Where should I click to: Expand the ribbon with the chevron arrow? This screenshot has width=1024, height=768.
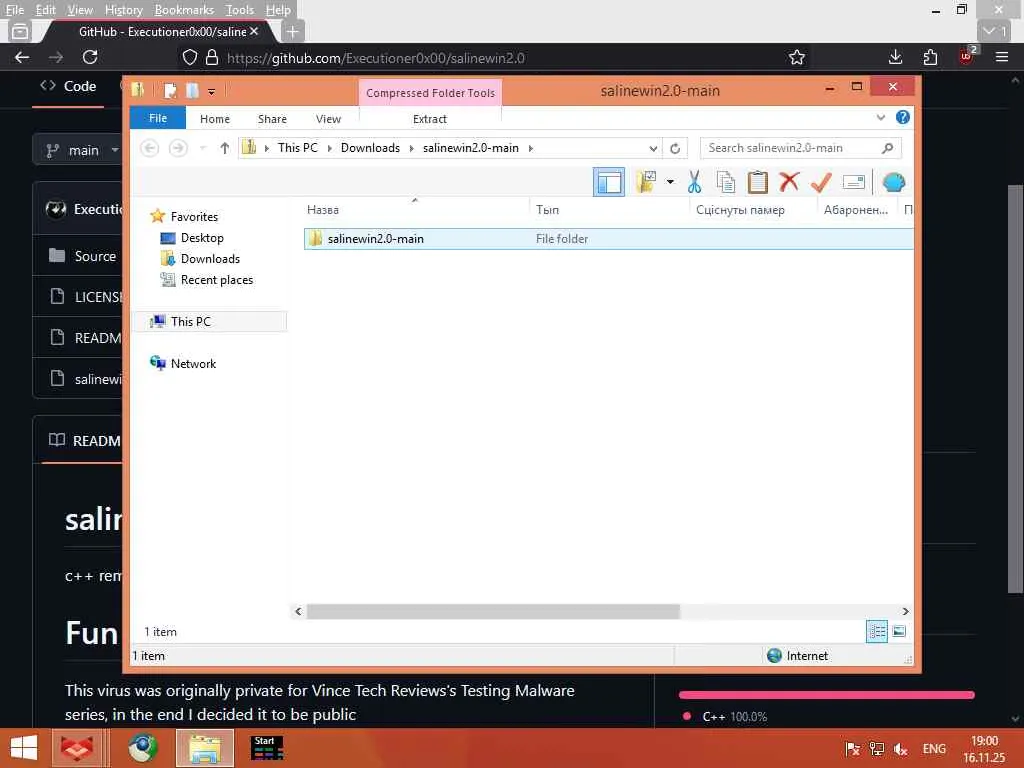coord(881,118)
